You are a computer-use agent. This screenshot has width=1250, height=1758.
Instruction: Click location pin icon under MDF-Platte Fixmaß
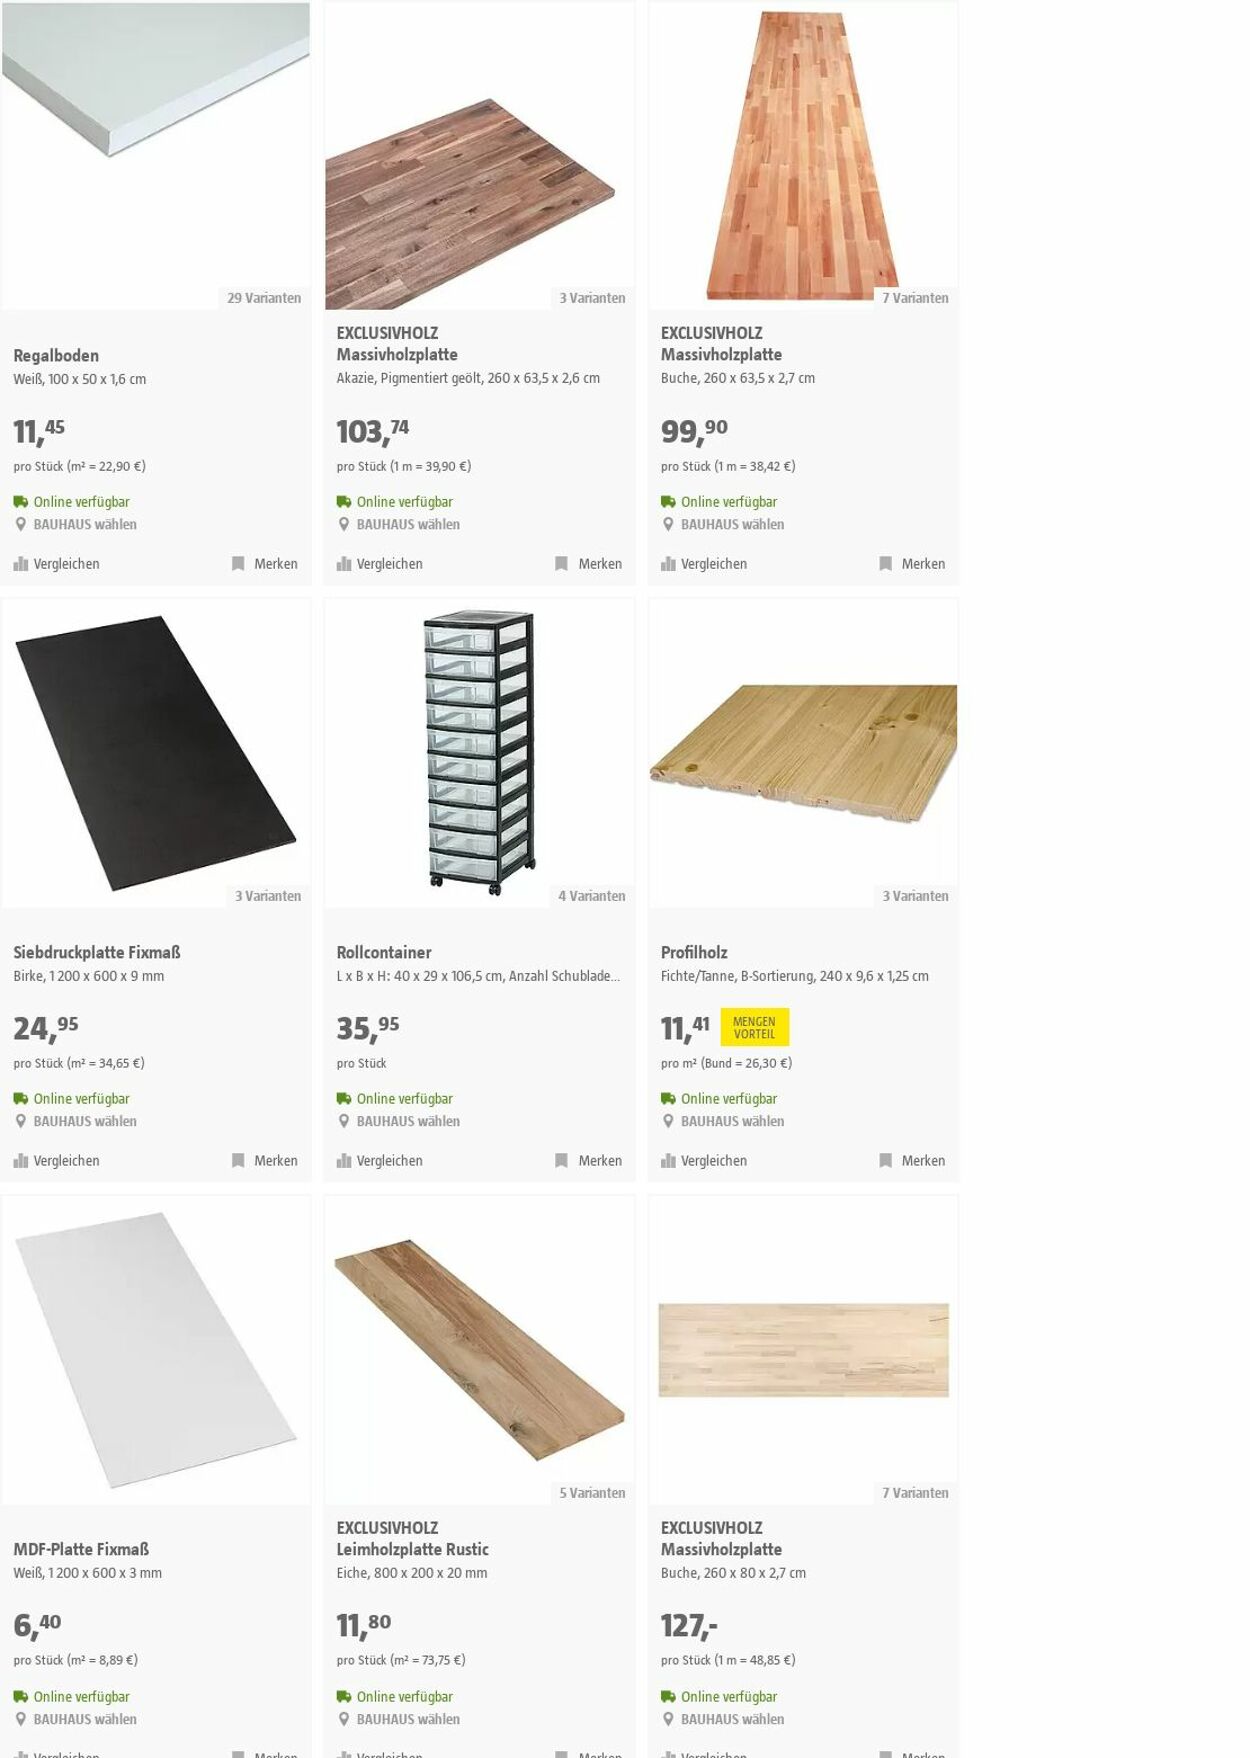coord(21,1719)
